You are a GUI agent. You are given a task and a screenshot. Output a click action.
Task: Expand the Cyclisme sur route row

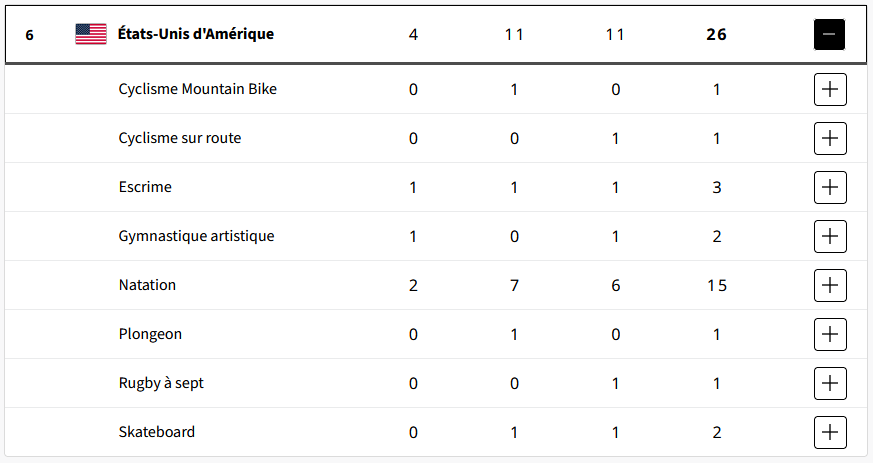(x=830, y=138)
